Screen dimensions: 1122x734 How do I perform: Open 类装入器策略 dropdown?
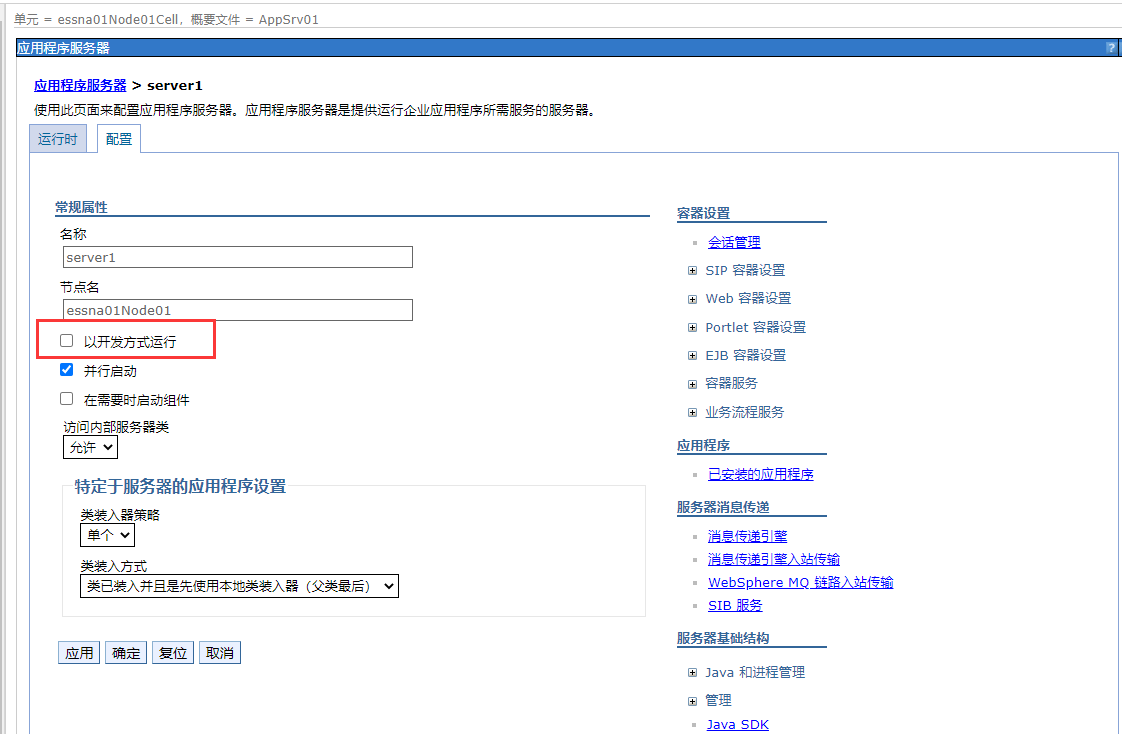107,535
